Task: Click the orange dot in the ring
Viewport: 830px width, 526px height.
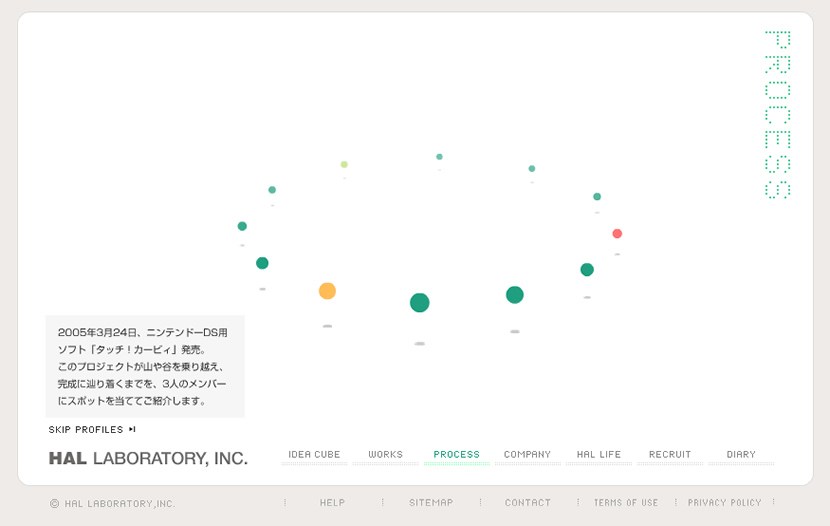Action: (x=327, y=291)
